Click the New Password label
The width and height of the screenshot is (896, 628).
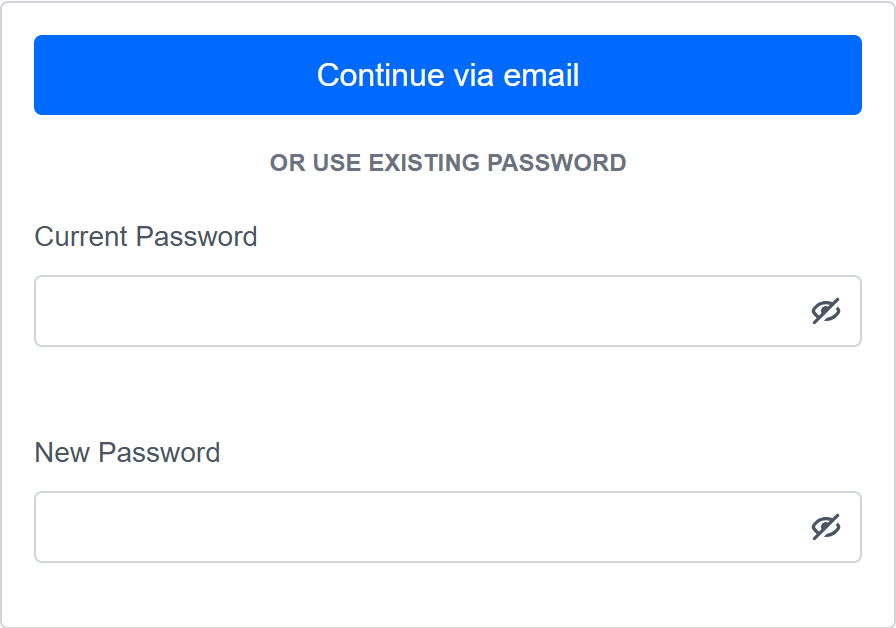(127, 452)
